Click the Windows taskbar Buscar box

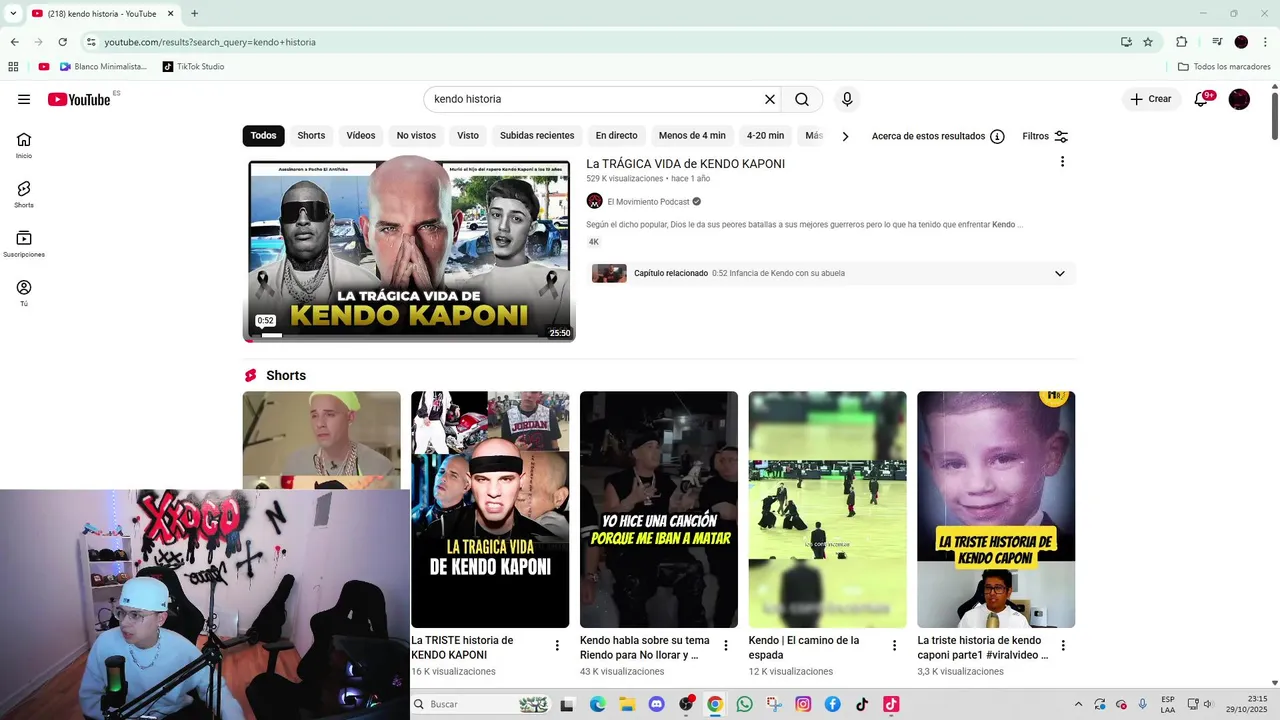click(x=480, y=704)
